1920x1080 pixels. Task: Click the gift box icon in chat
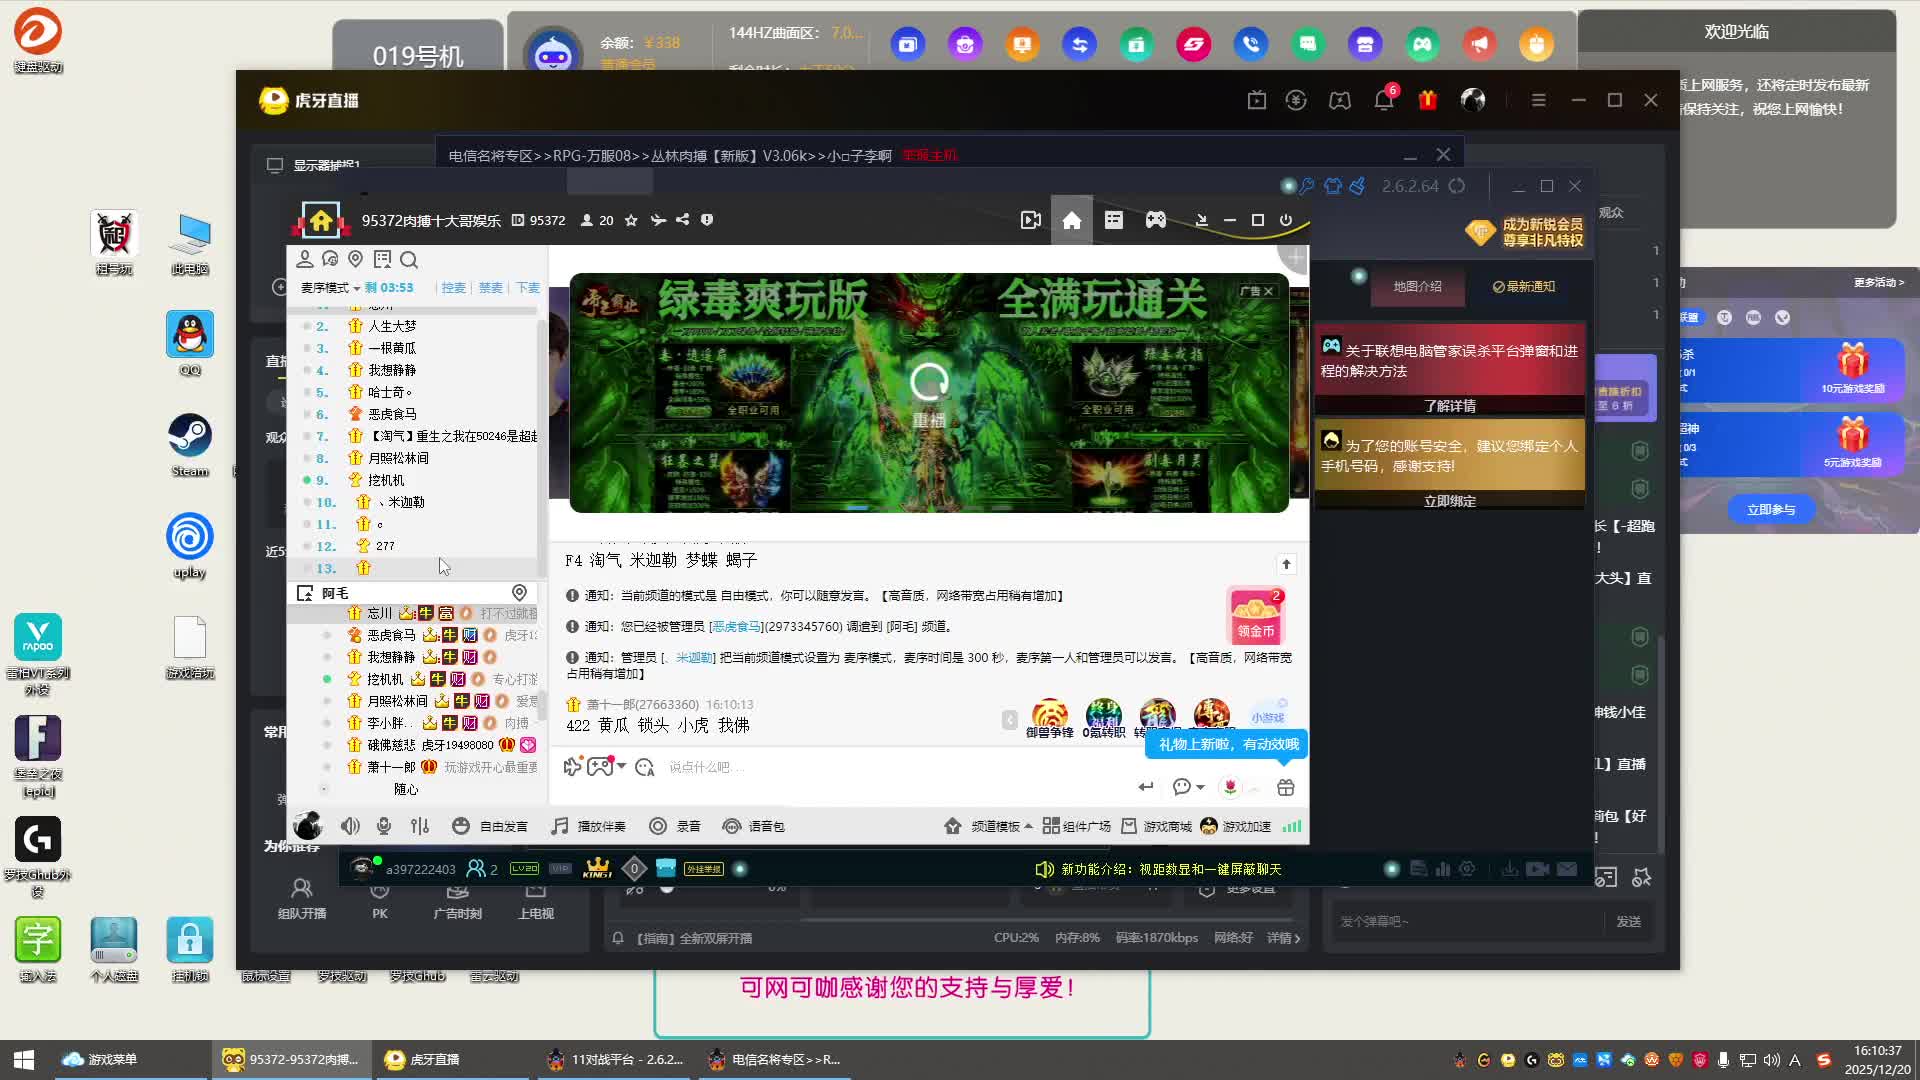pos(1286,788)
